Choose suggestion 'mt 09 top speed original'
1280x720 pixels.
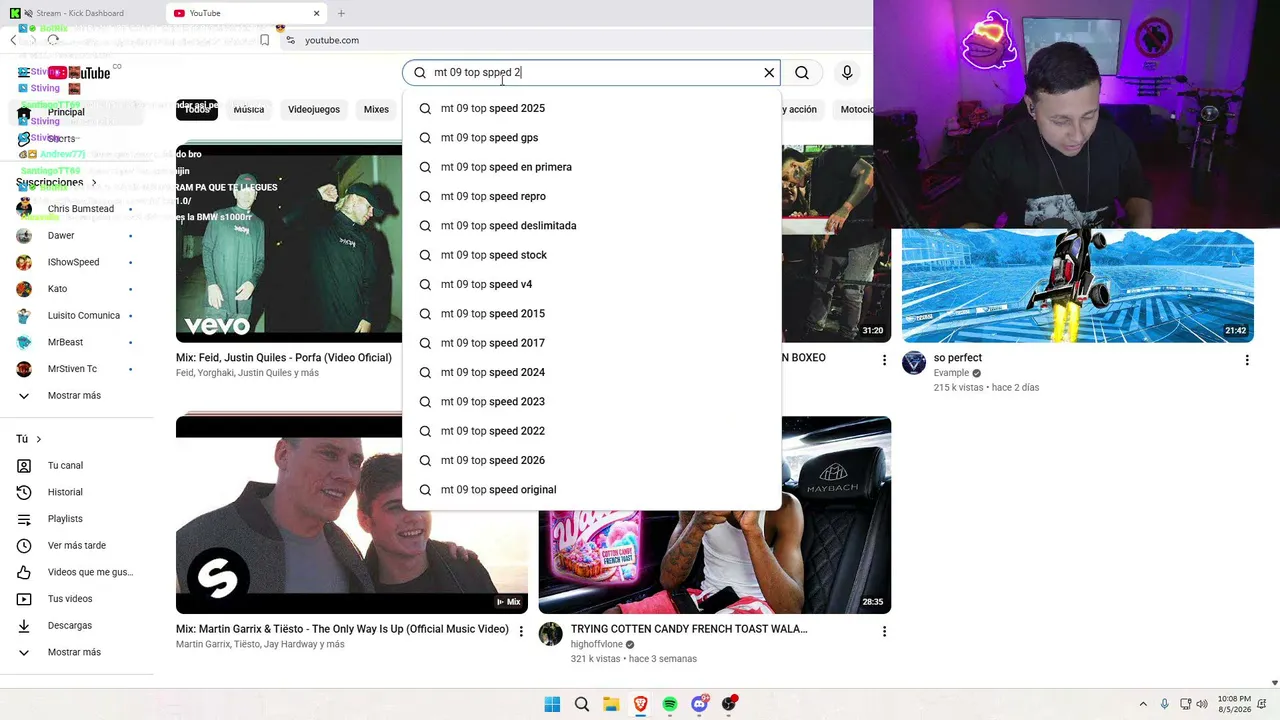coord(591,490)
